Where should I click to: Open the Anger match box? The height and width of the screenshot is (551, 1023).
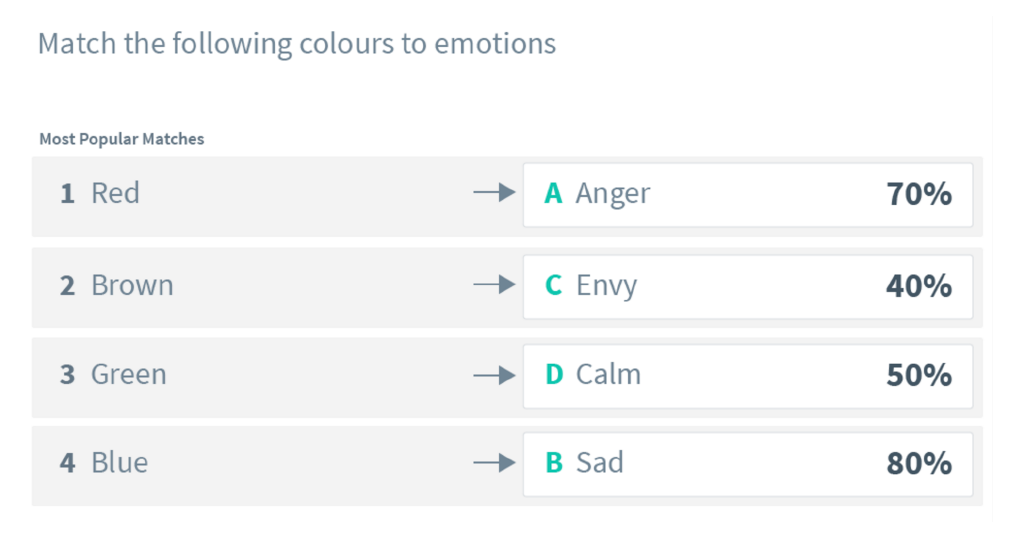point(748,195)
